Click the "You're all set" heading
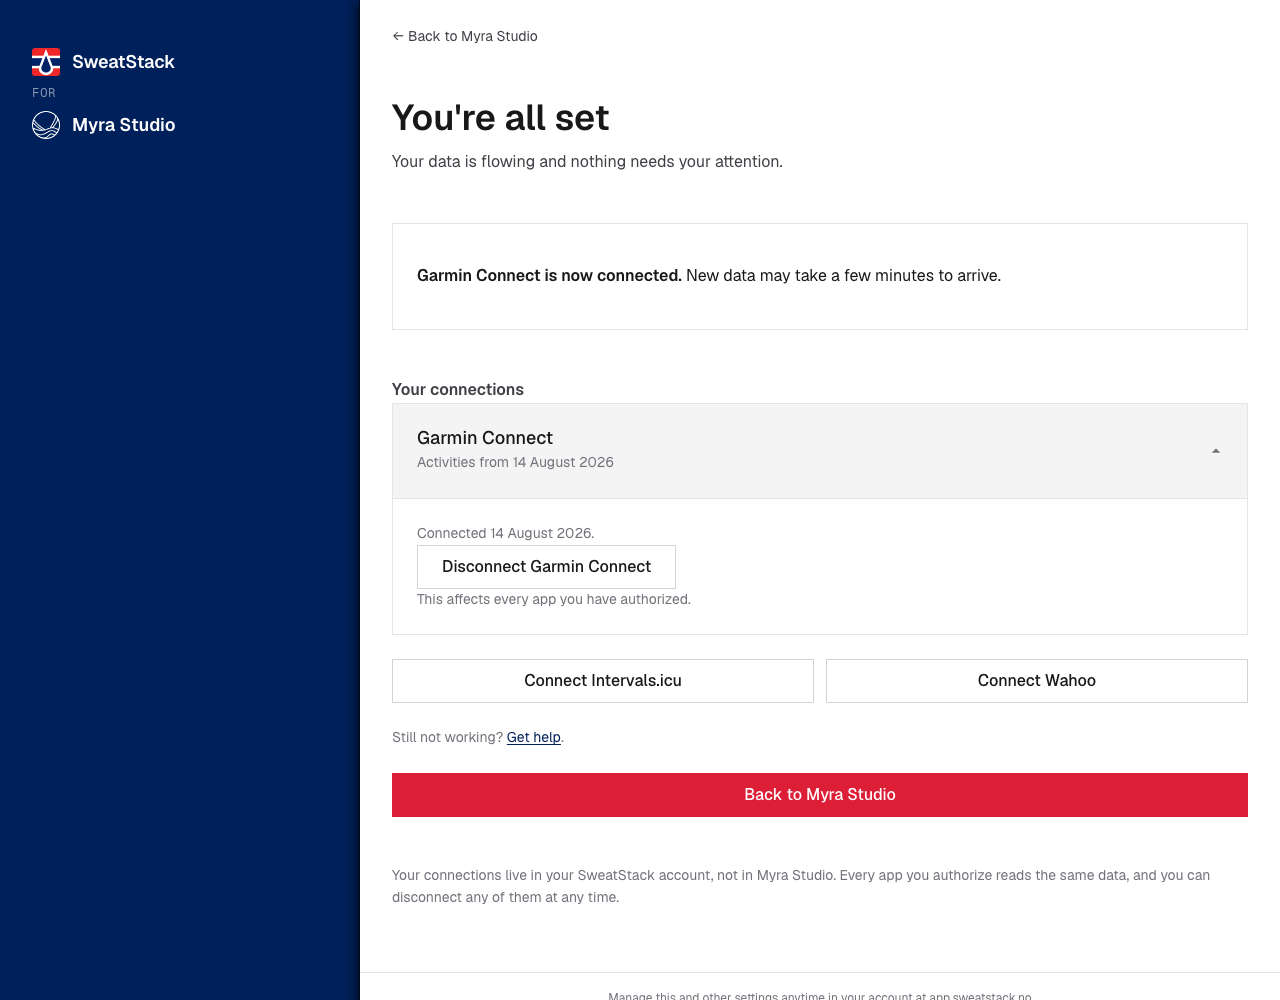The image size is (1280, 1000). point(500,118)
